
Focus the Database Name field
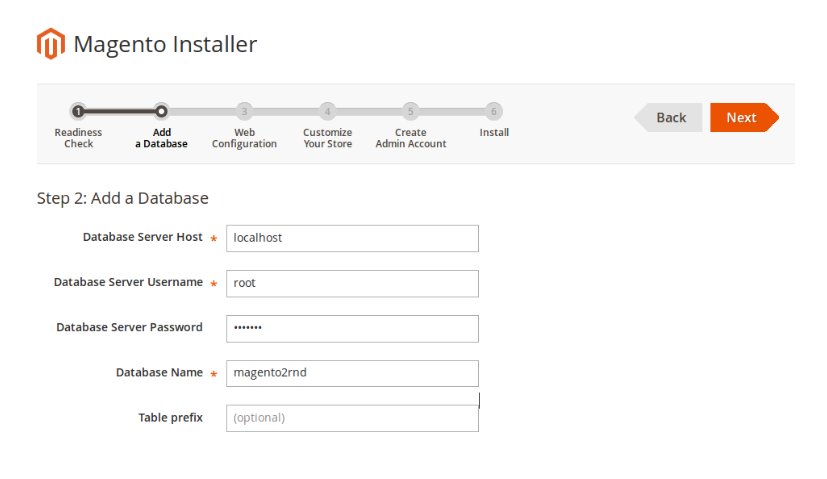(x=352, y=373)
